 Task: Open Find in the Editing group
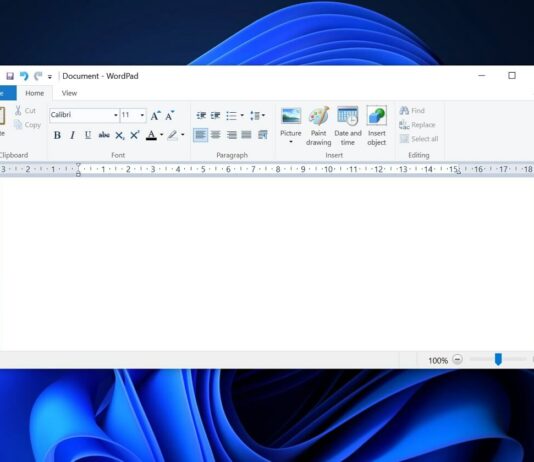(412, 111)
